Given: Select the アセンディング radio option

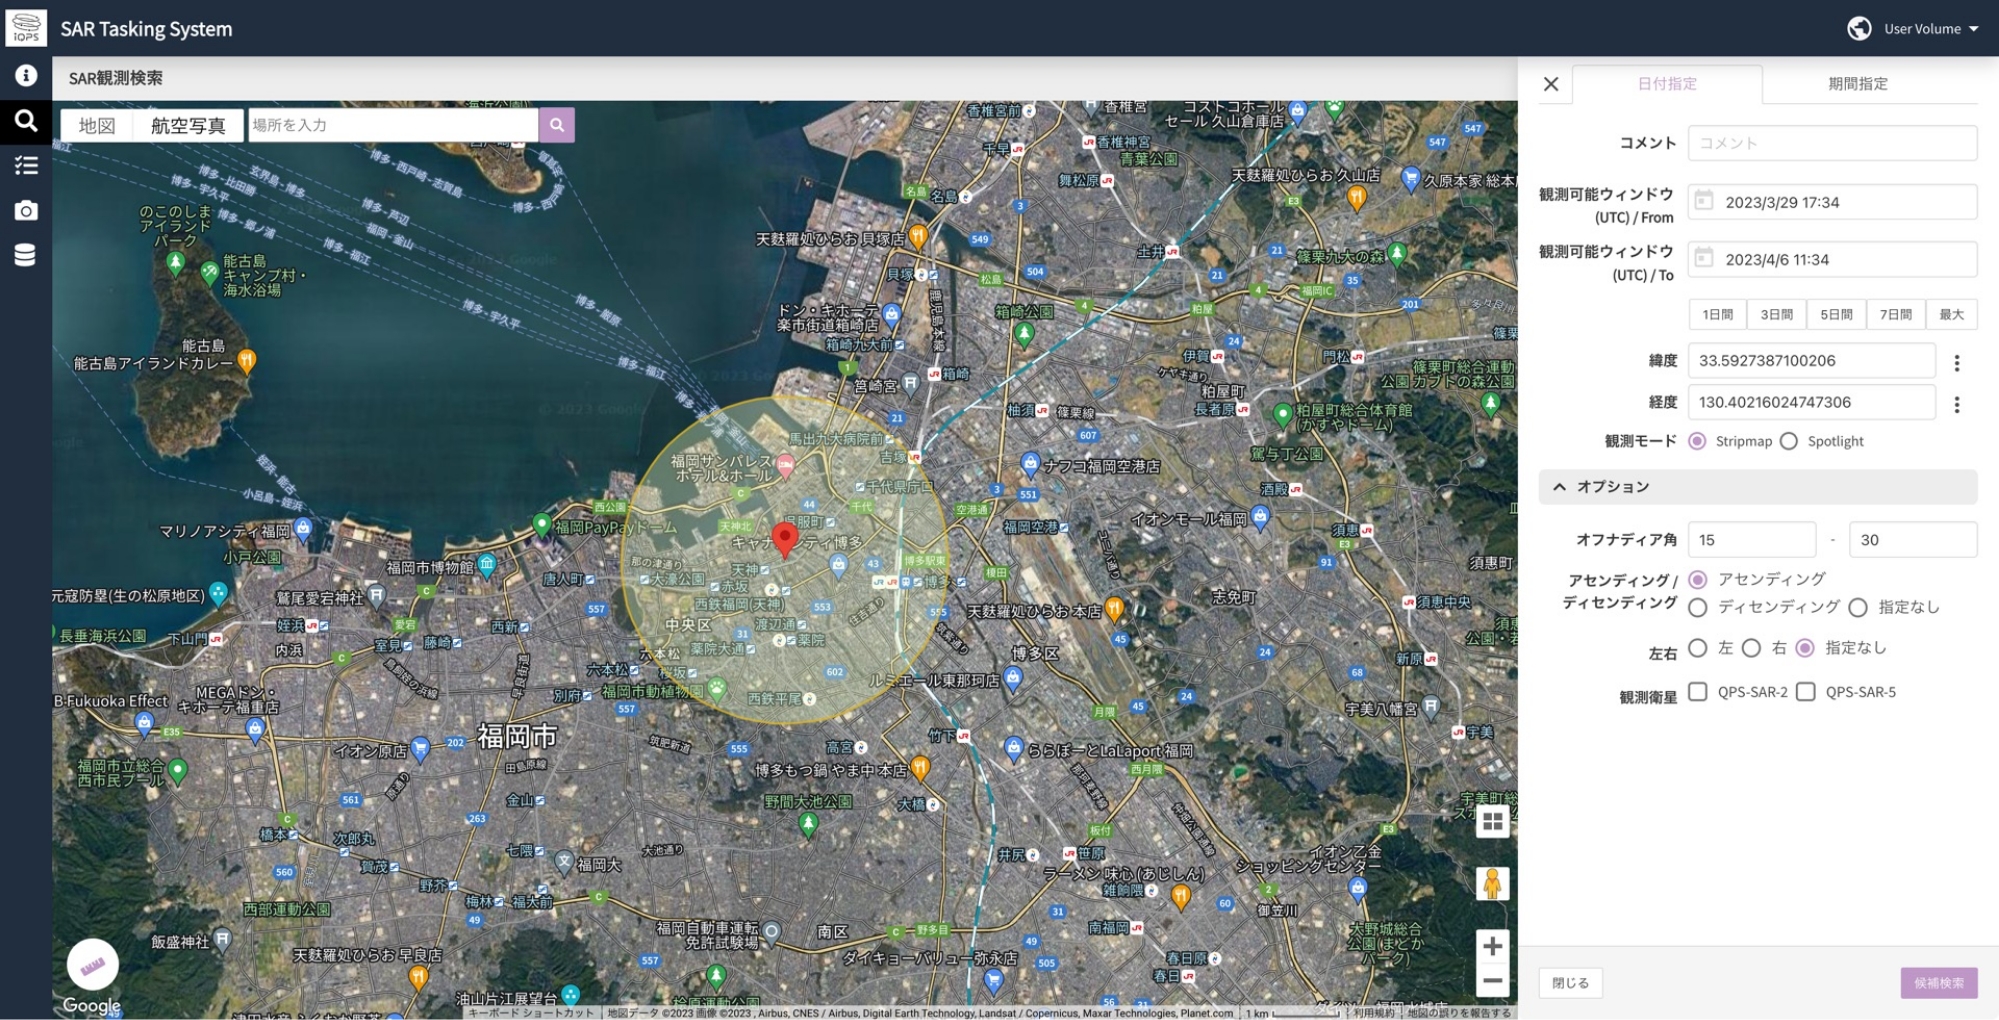Looking at the screenshot, I should click(1697, 579).
